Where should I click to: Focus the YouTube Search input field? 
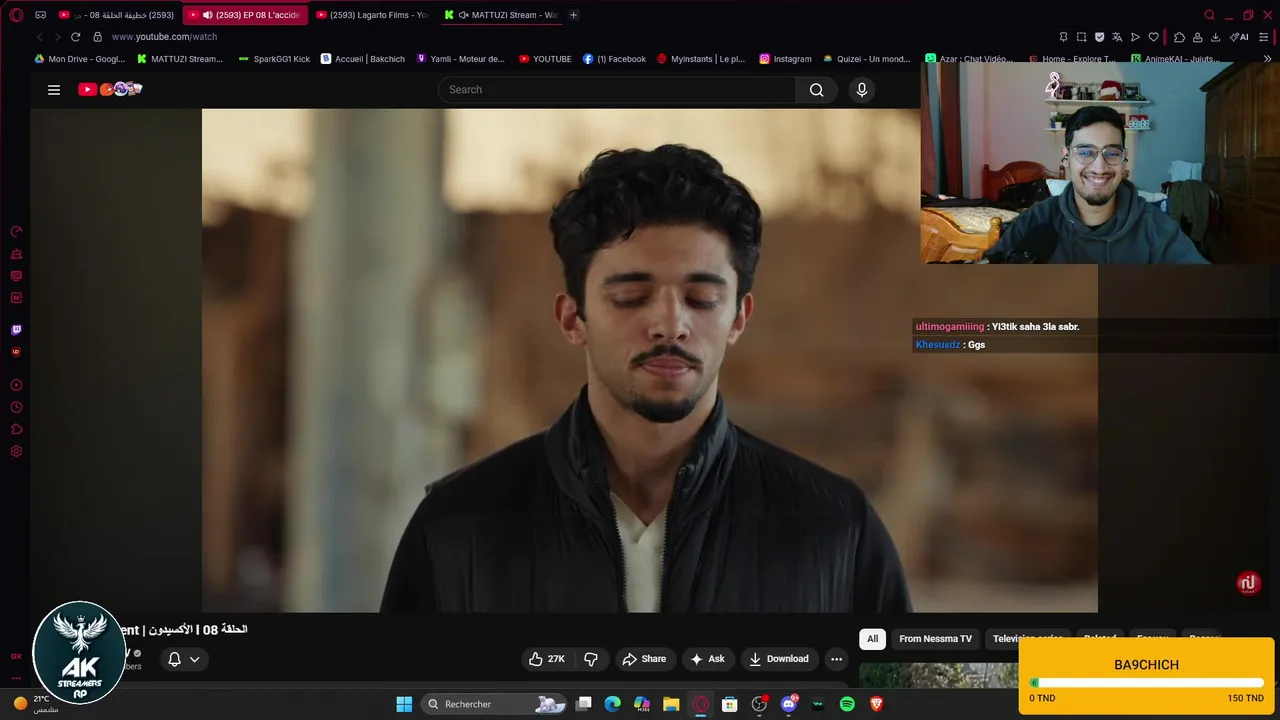click(x=617, y=90)
